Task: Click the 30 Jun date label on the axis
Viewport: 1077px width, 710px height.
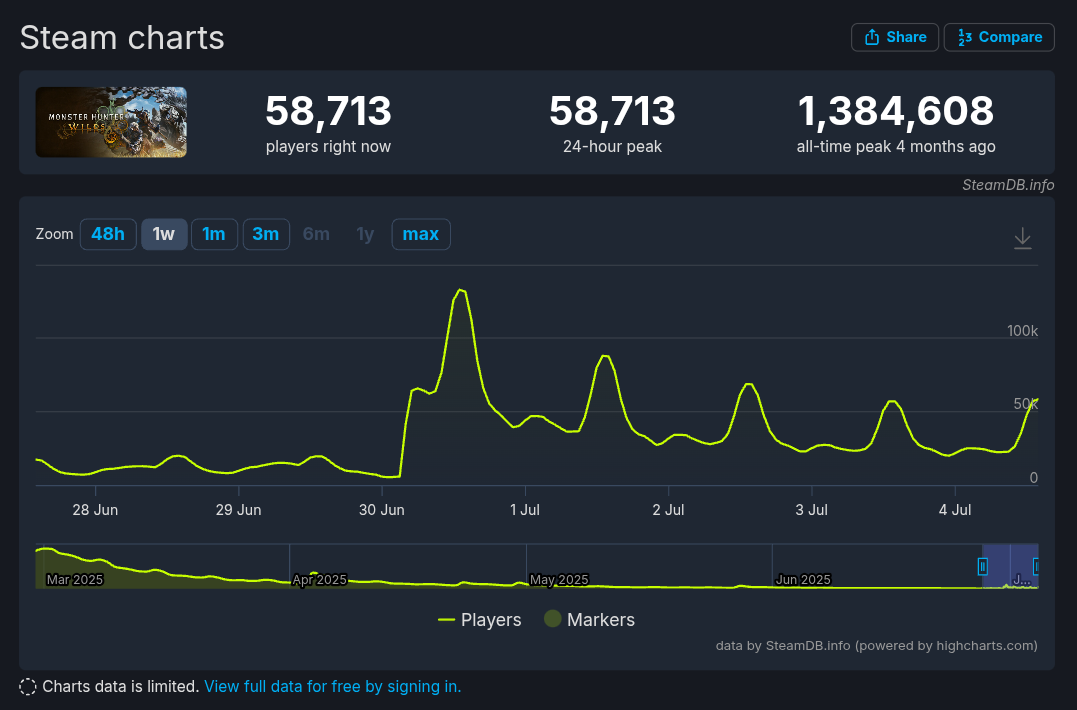Action: tap(382, 510)
